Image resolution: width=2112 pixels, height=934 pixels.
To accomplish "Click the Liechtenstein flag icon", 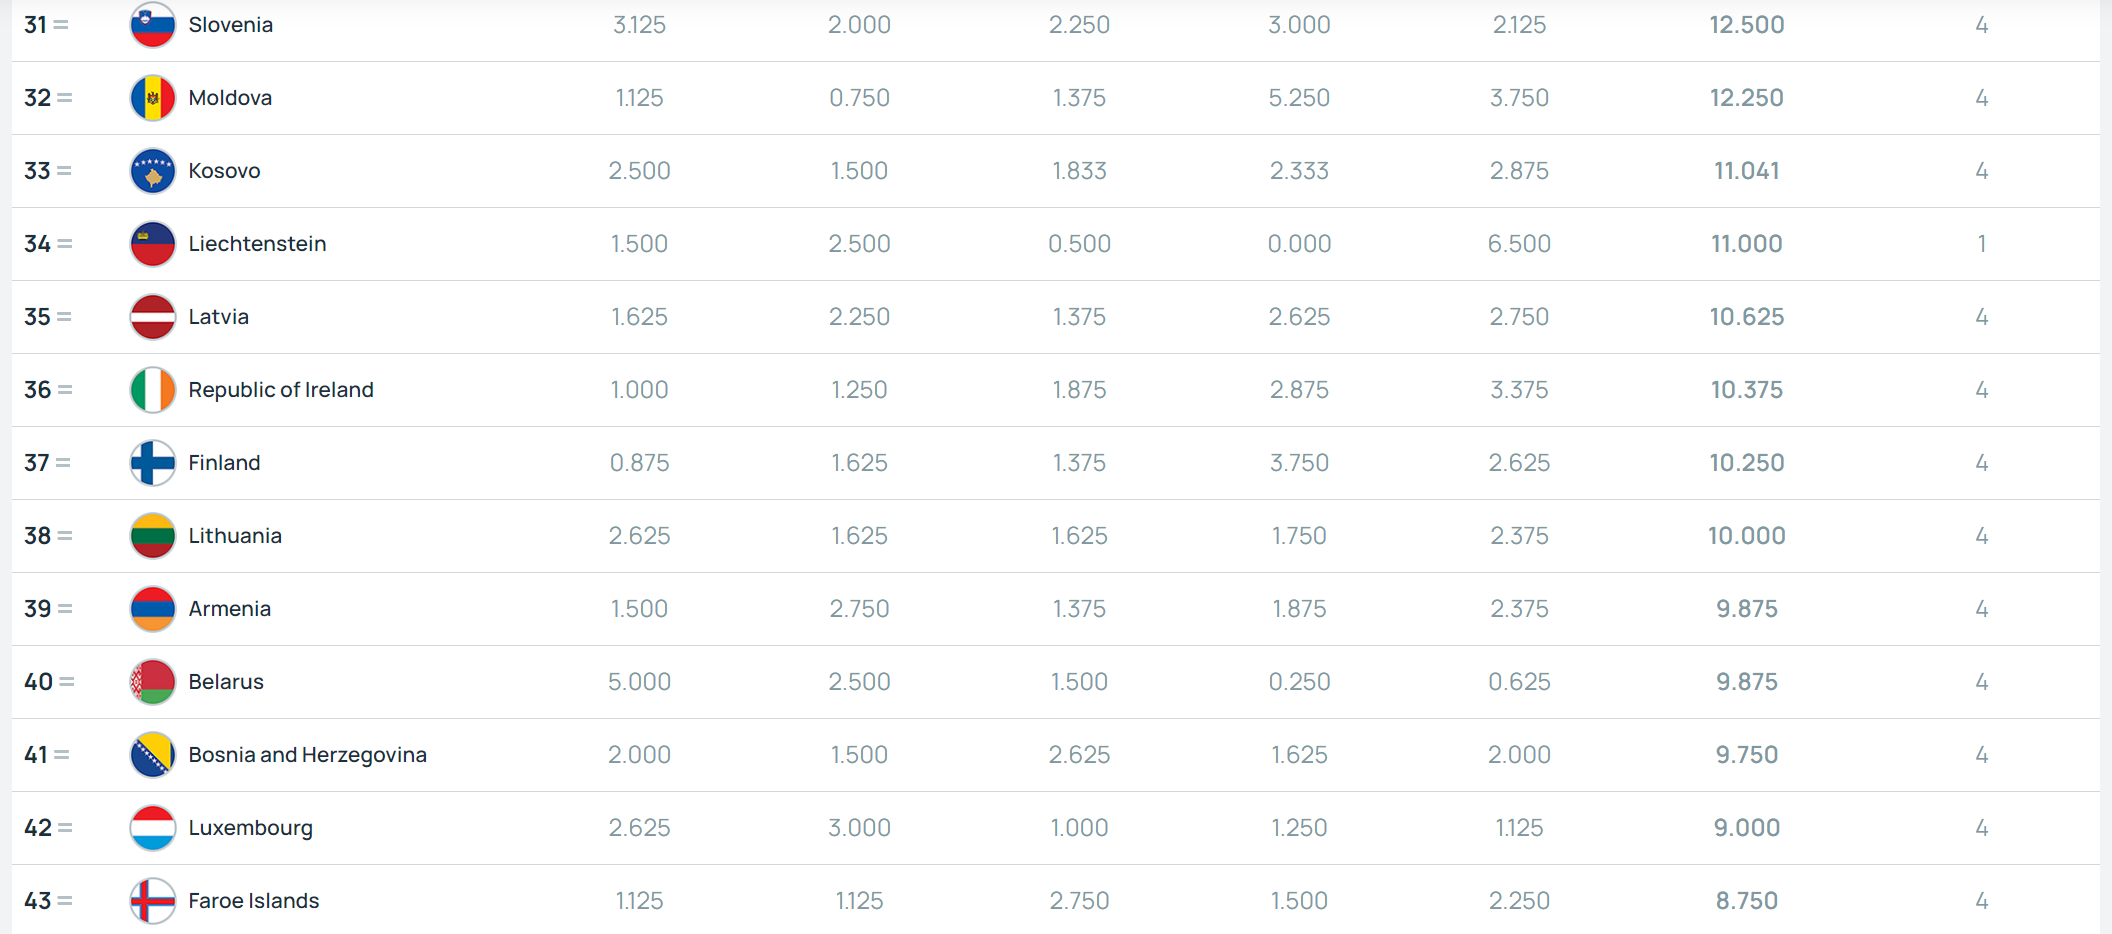I will [x=153, y=244].
